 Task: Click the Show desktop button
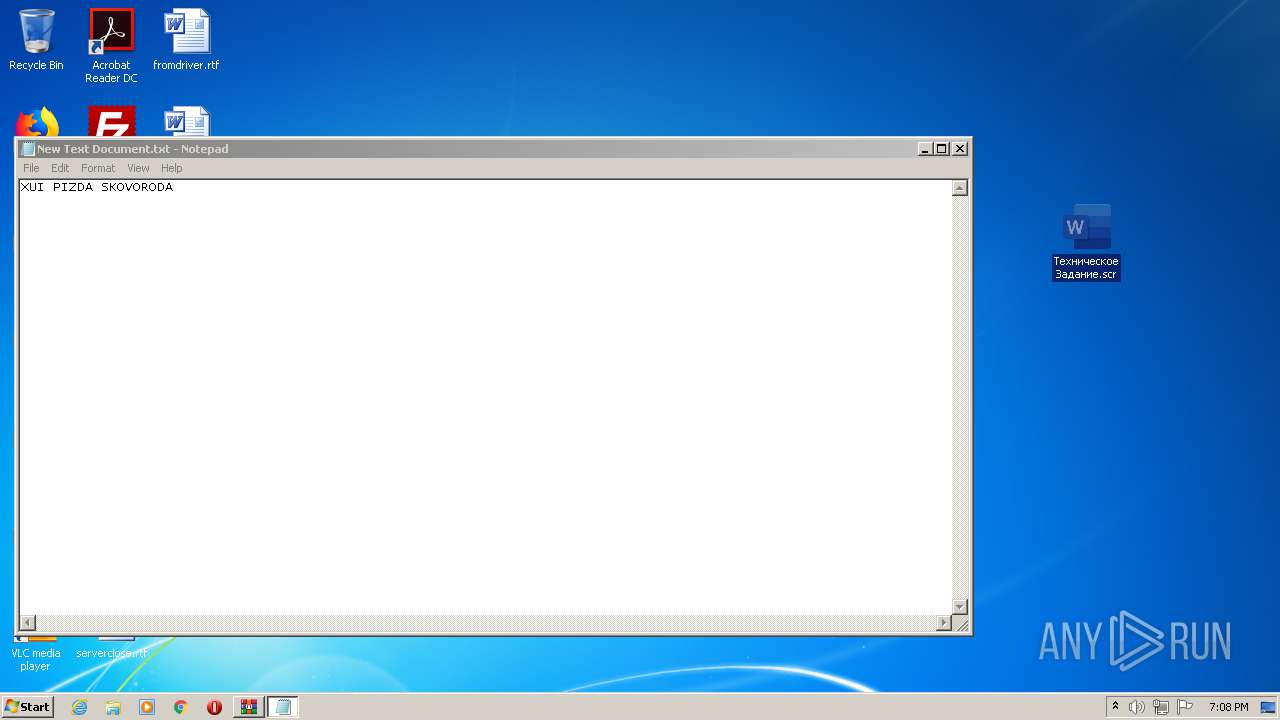click(x=1268, y=707)
